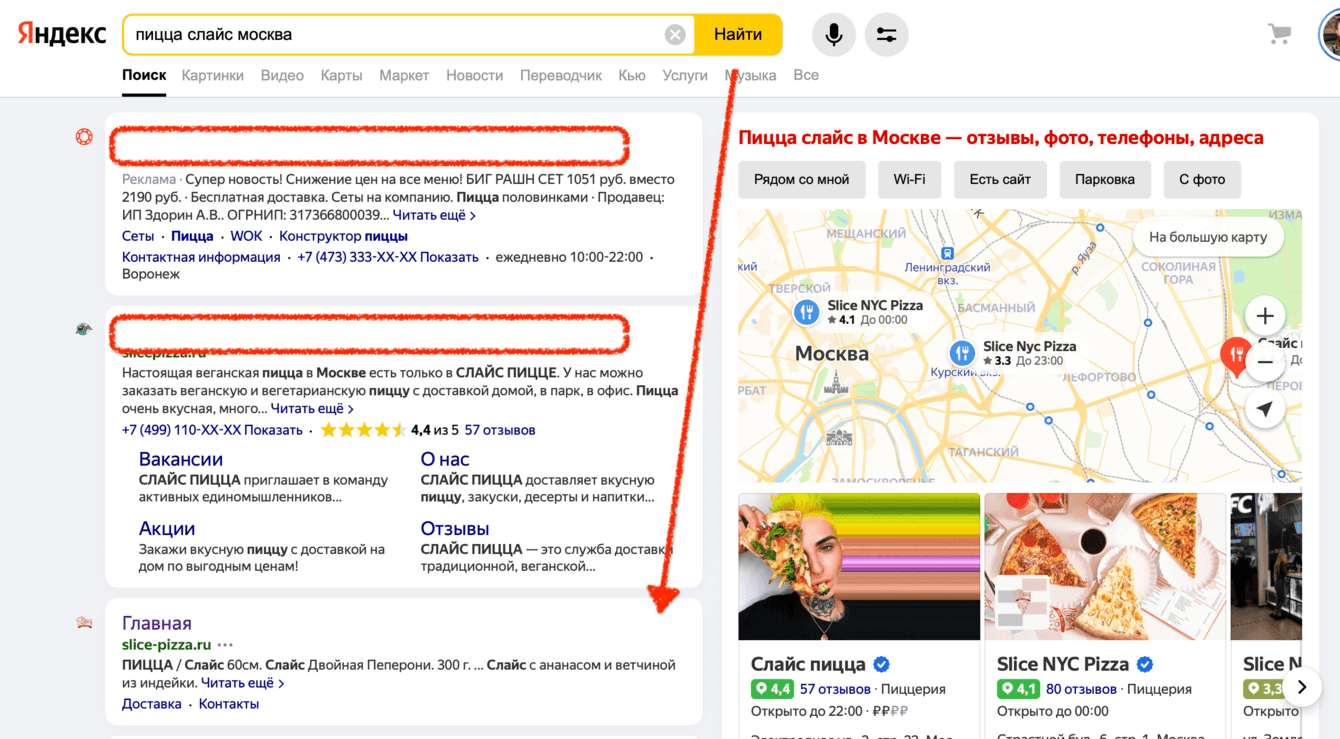Open the Акции sitelink

167,528
